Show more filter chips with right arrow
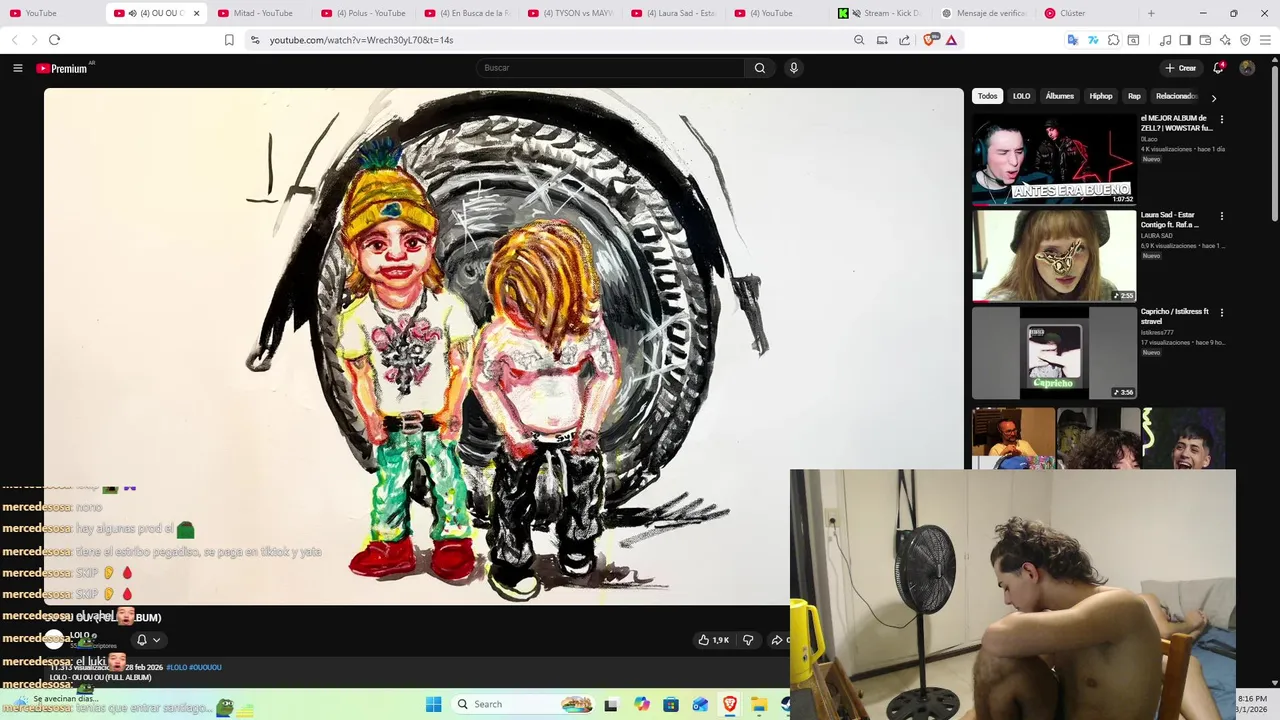1280x720 pixels. click(x=1214, y=98)
